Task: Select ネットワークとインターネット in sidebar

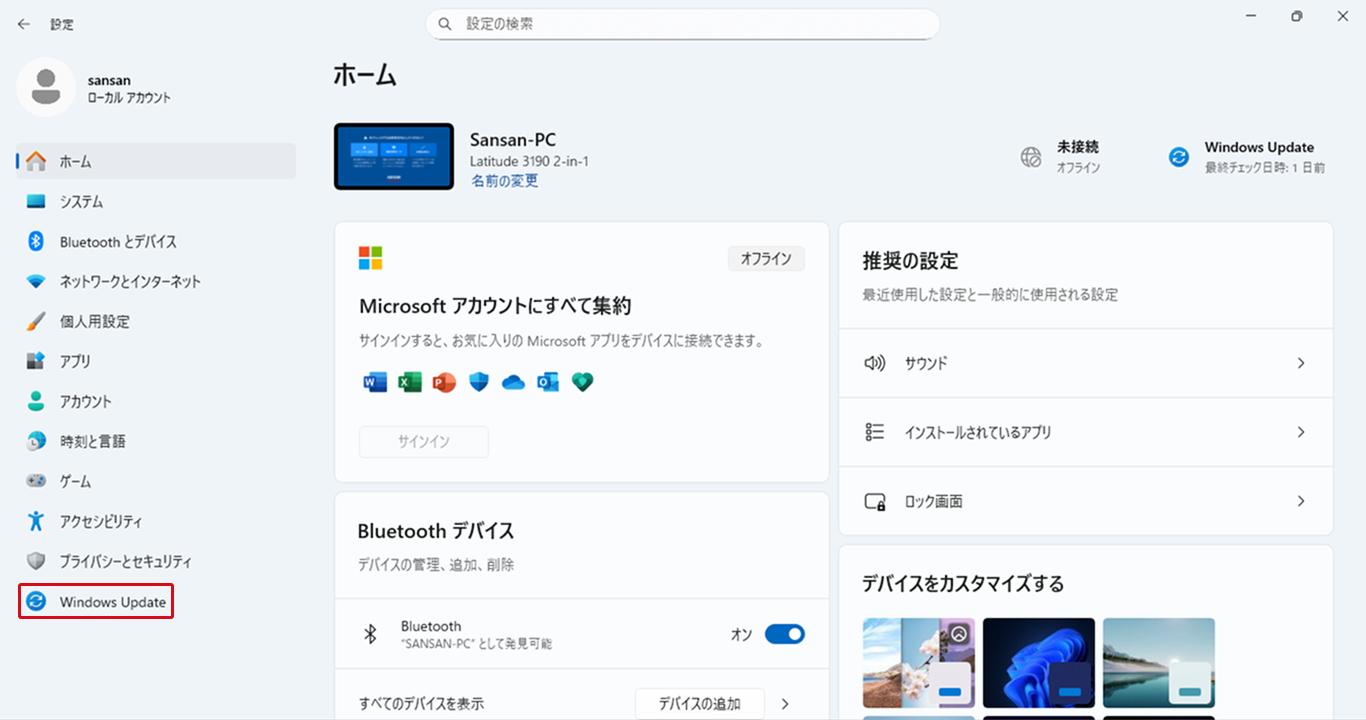Action: pos(130,282)
